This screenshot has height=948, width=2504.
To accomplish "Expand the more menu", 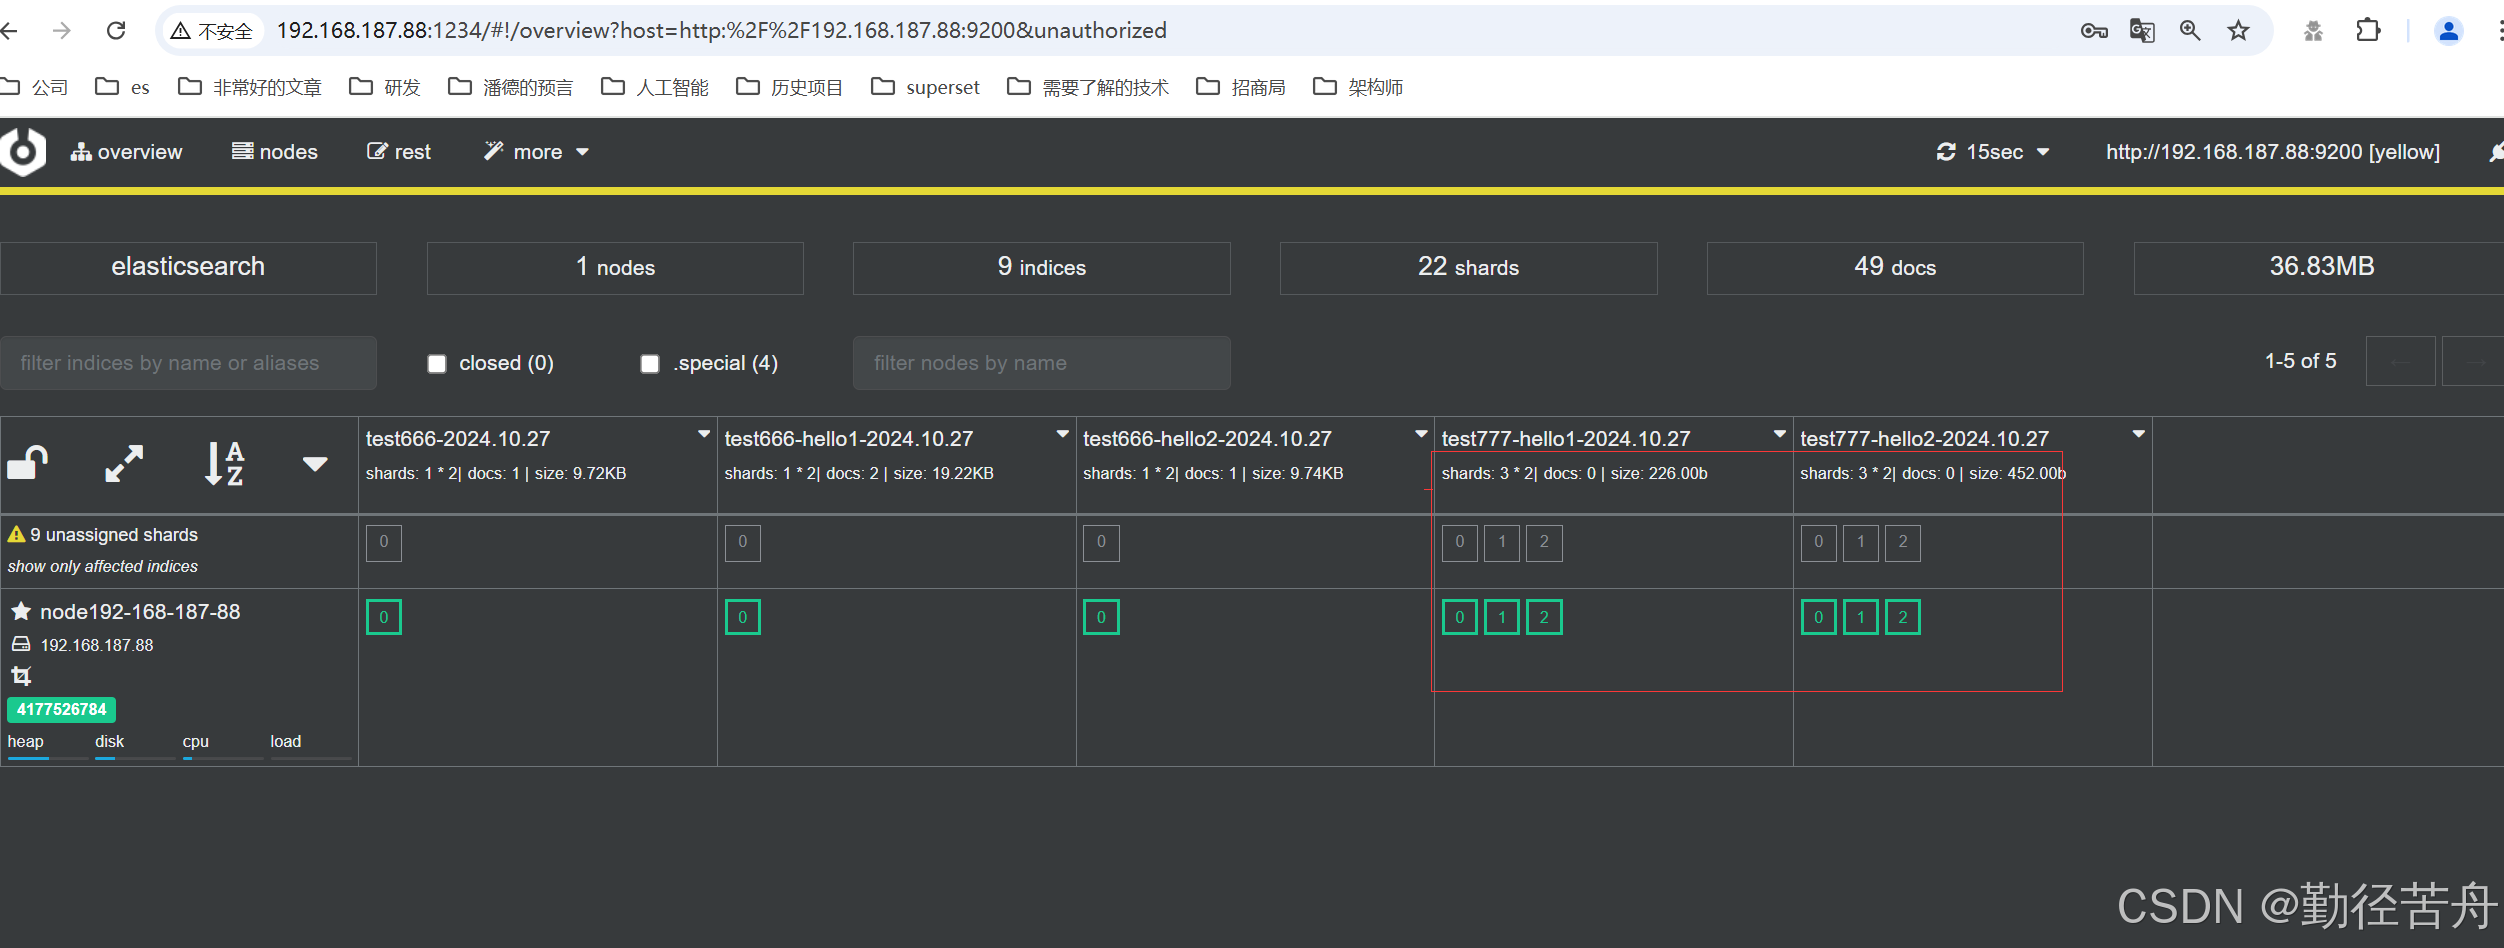I will click(537, 152).
